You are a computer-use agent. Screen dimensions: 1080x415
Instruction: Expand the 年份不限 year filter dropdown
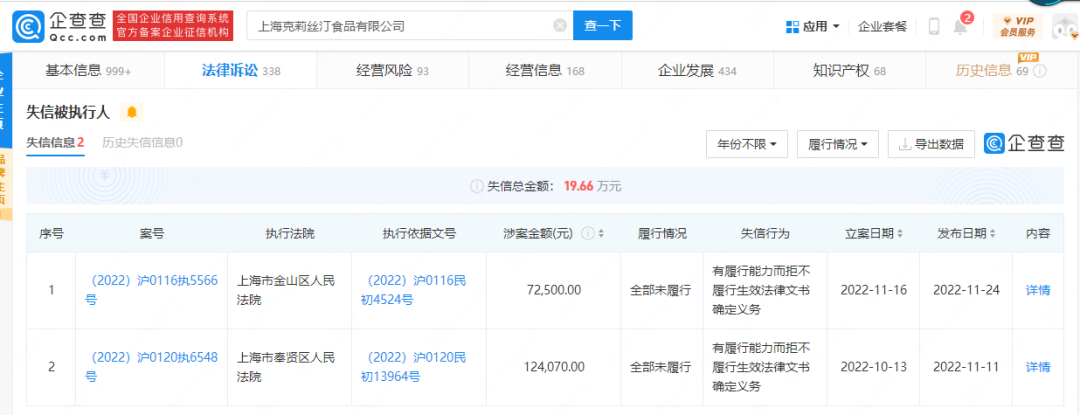pyautogui.click(x=746, y=144)
